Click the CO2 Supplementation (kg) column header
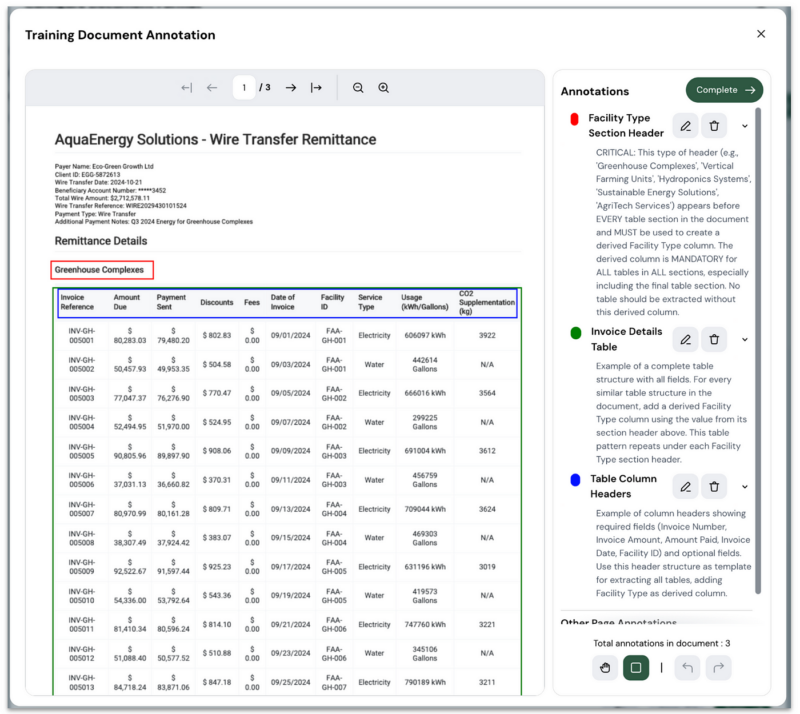 click(487, 303)
